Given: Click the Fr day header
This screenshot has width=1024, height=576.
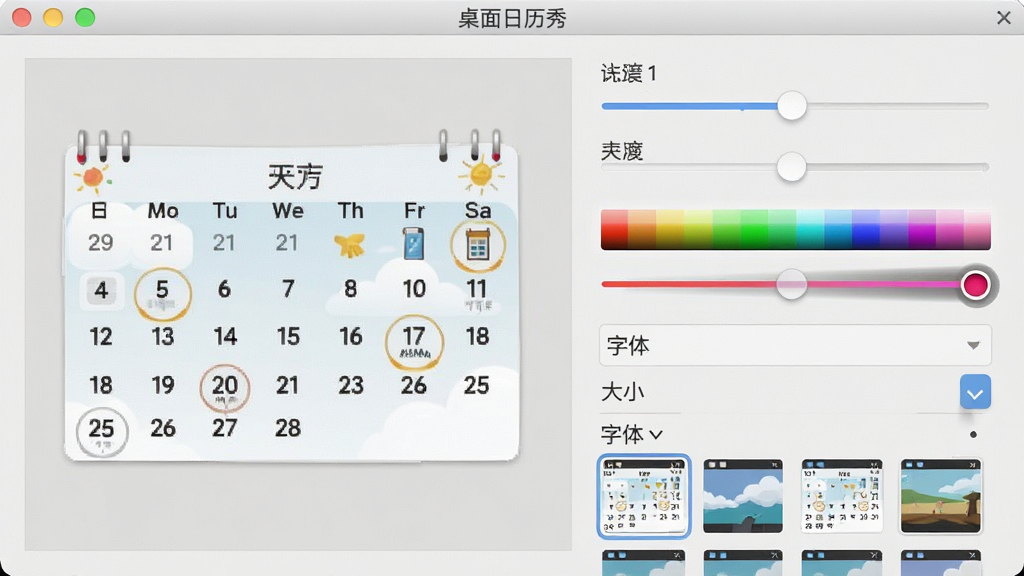Looking at the screenshot, I should [414, 210].
